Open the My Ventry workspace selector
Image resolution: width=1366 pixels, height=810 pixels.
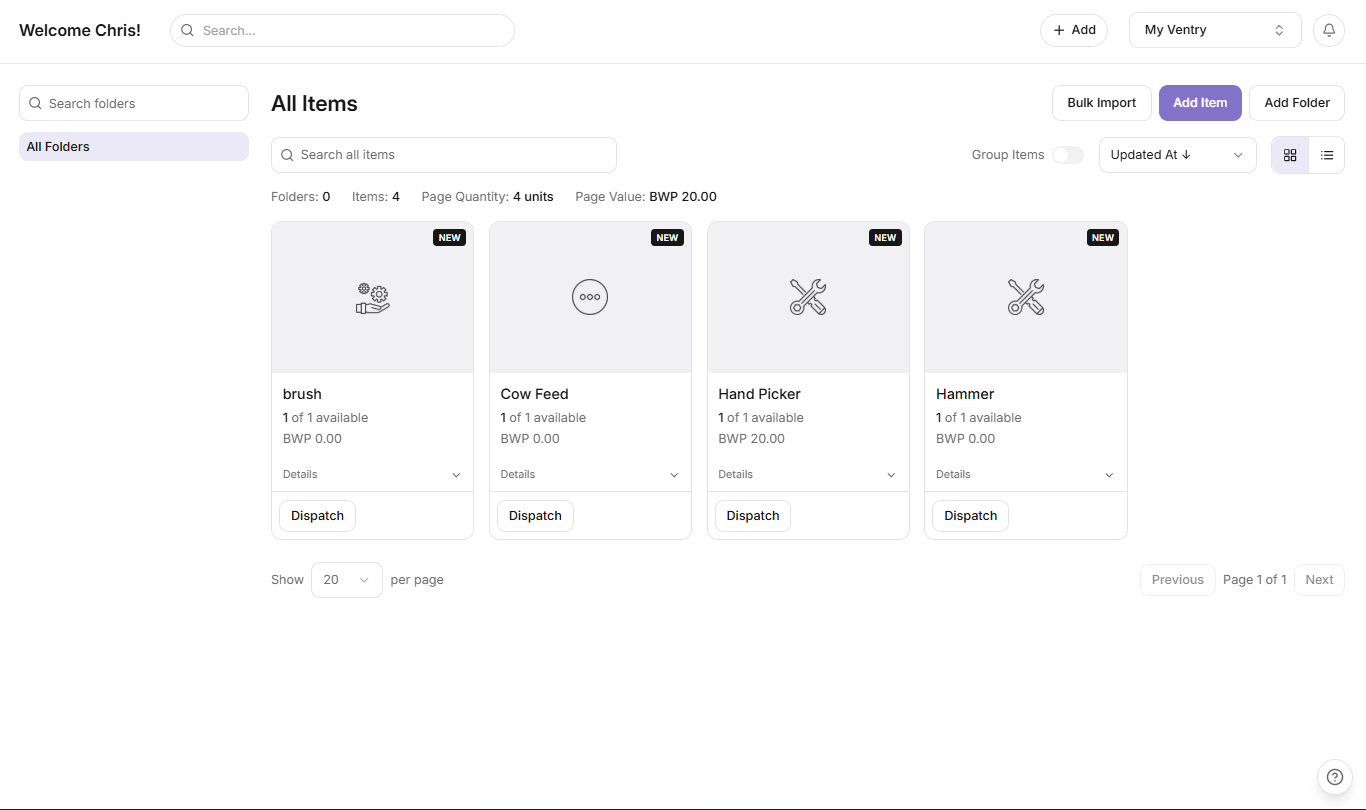(x=1215, y=30)
